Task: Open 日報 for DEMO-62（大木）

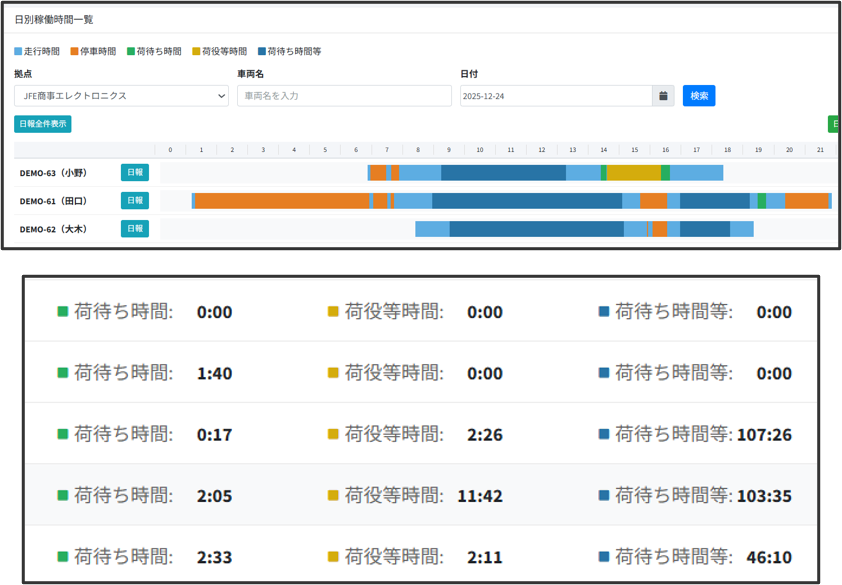Action: tap(135, 228)
